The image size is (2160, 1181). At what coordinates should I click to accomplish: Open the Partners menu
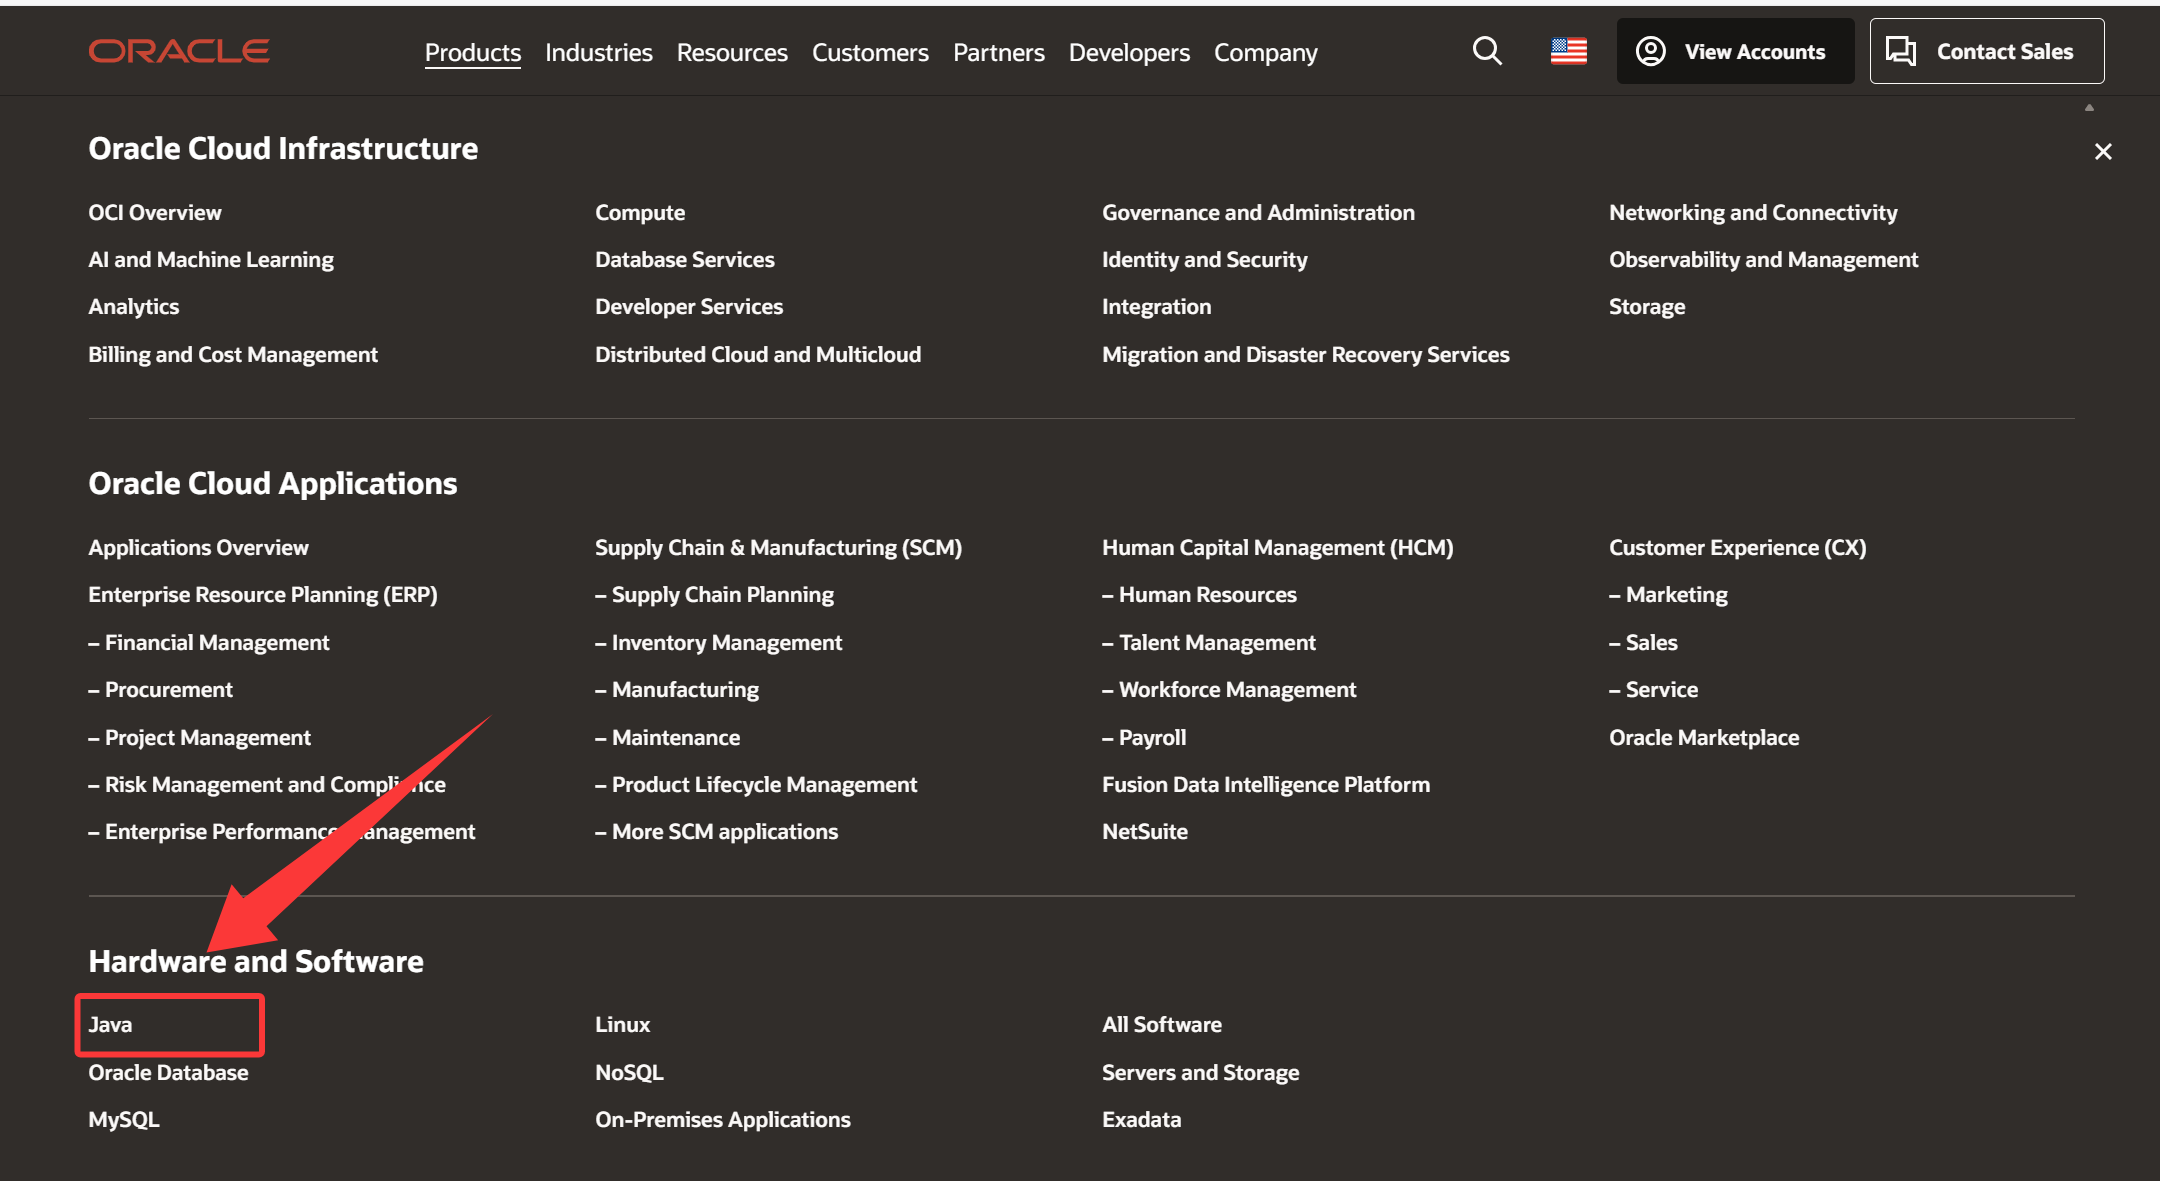point(998,52)
